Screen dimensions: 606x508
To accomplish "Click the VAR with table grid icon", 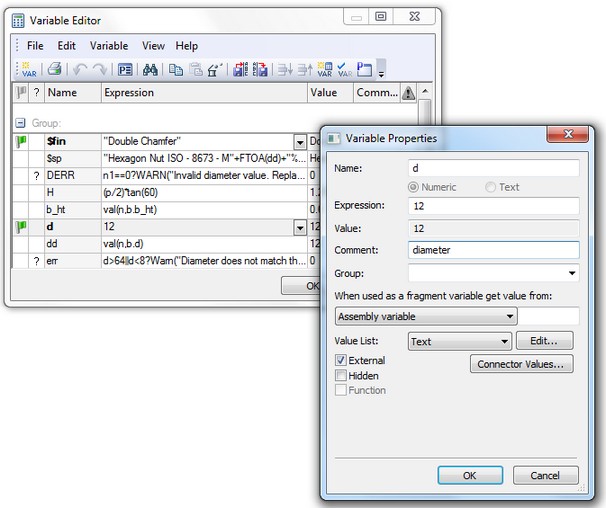I will tap(325, 70).
